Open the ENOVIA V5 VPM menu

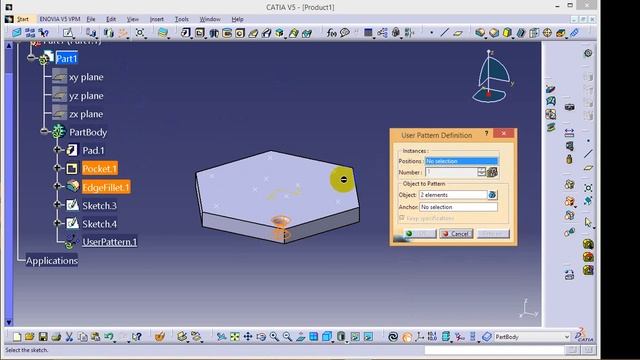point(60,19)
